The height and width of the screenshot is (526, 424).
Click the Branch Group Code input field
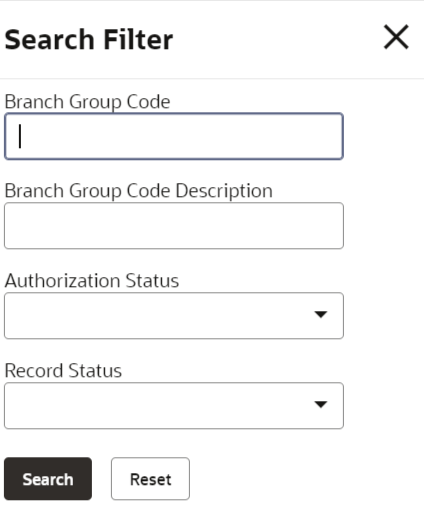[174, 136]
